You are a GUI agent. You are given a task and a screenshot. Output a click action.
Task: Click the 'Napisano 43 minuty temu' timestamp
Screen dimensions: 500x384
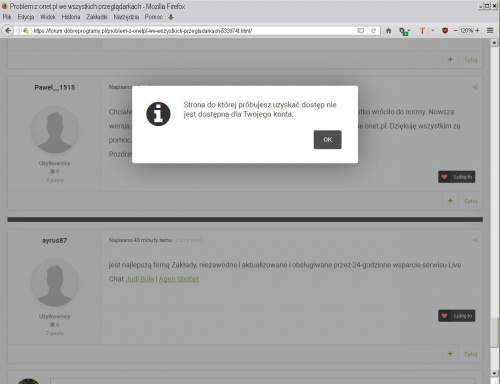point(140,240)
